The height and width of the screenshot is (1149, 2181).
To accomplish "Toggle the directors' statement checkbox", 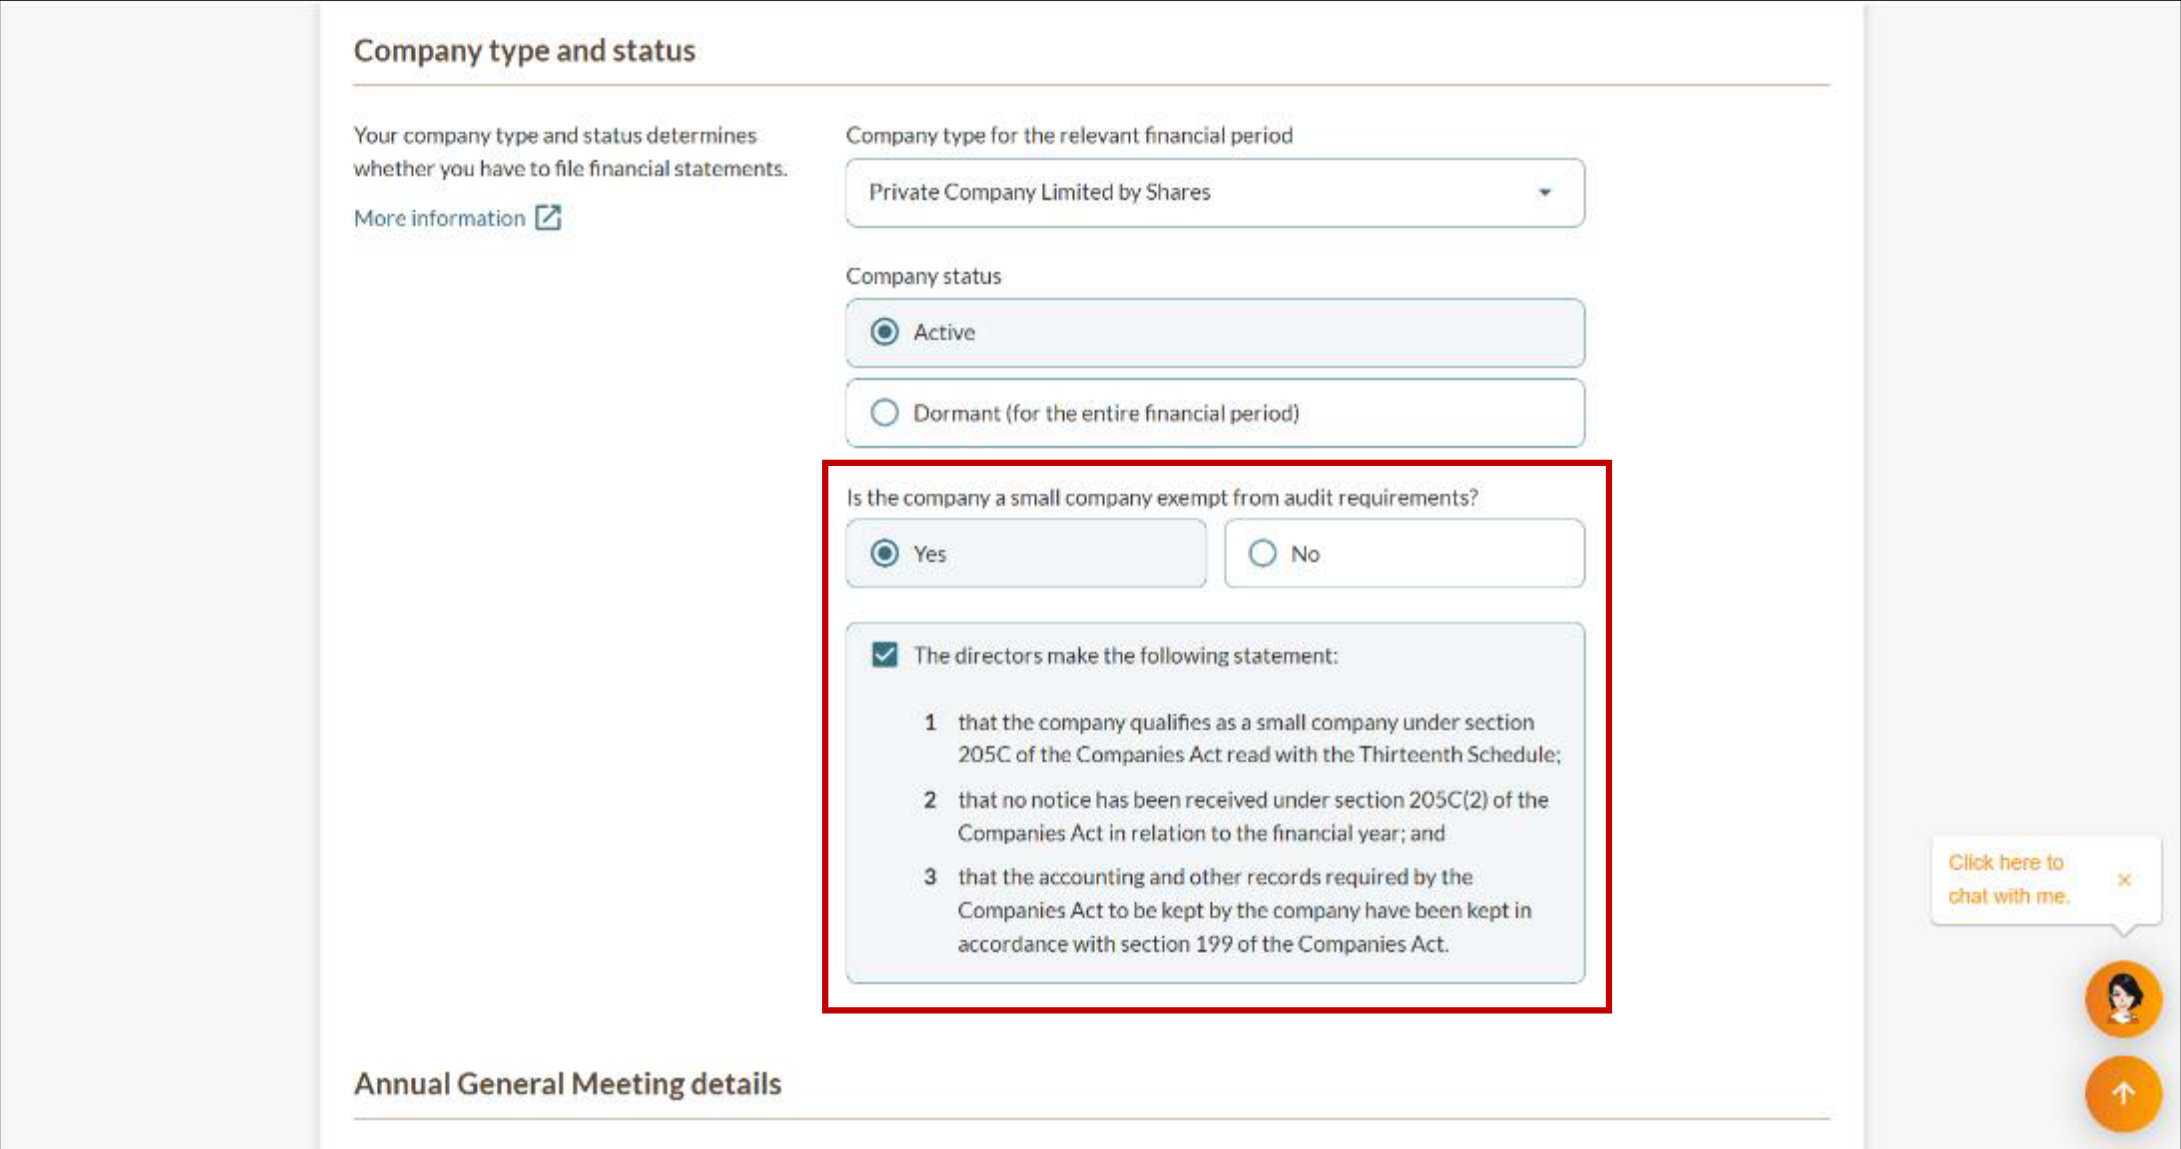I will tap(884, 655).
